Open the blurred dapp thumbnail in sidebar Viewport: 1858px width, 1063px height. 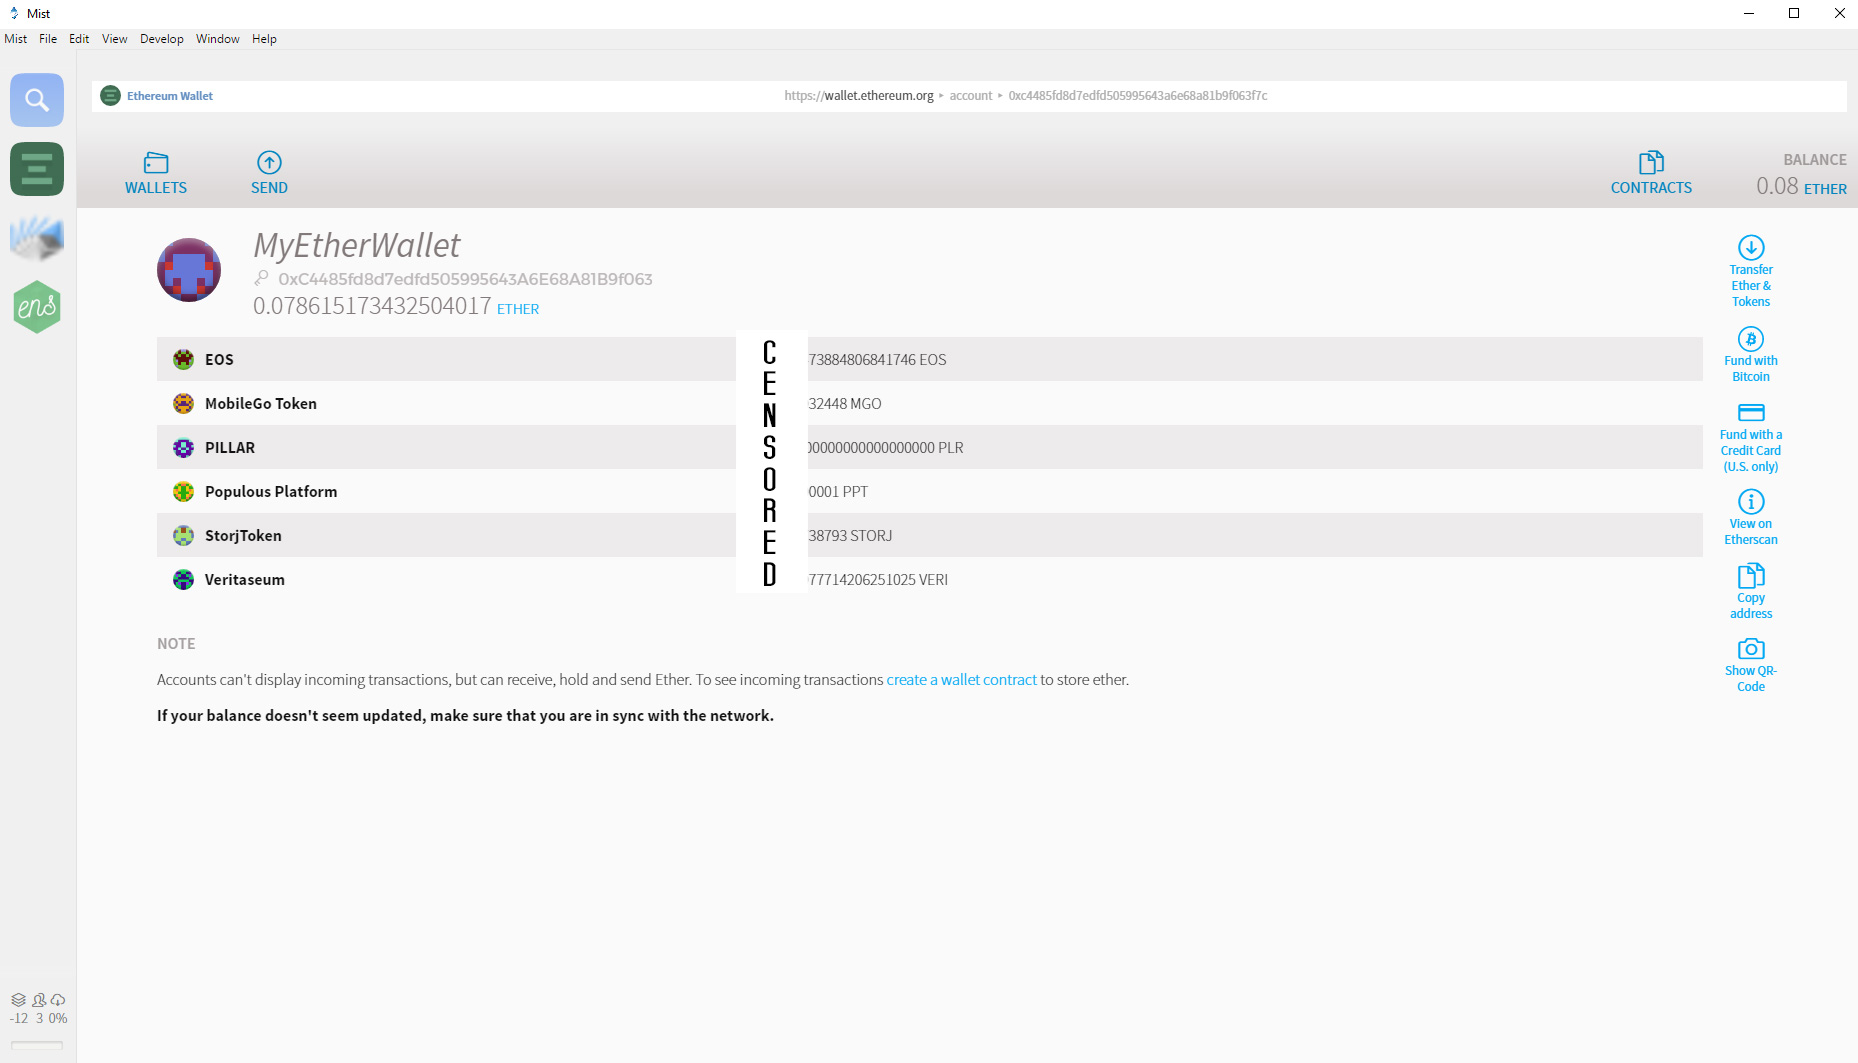pos(37,238)
